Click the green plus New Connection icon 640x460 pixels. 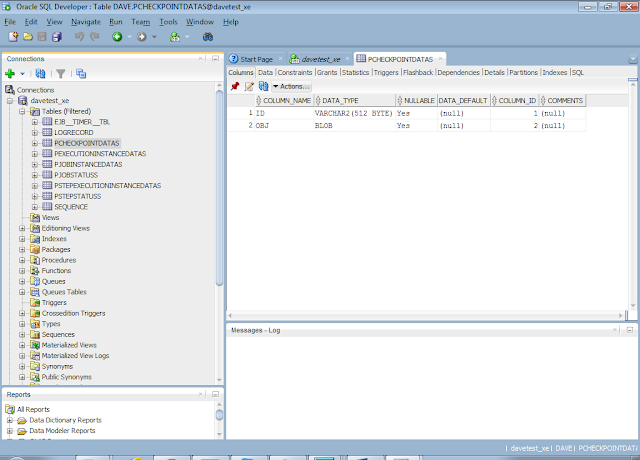click(10, 73)
